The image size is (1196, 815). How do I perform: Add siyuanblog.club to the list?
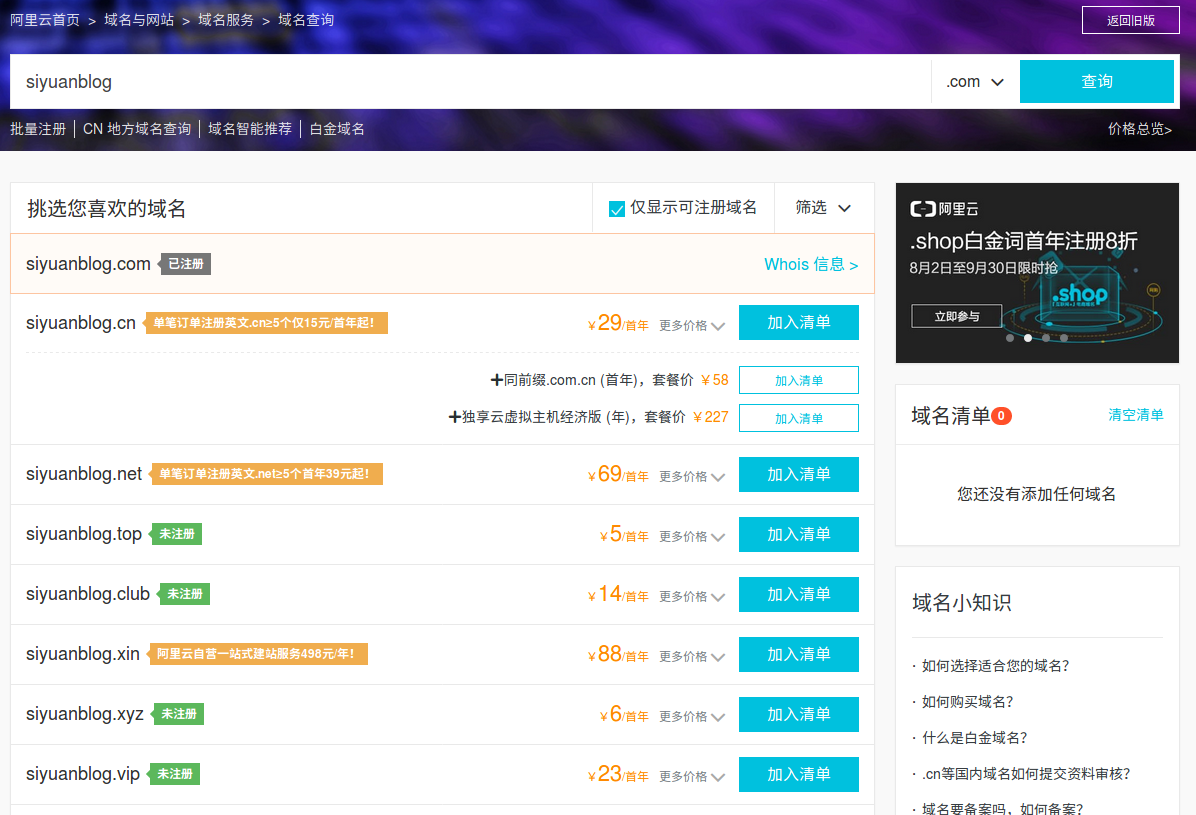799,594
